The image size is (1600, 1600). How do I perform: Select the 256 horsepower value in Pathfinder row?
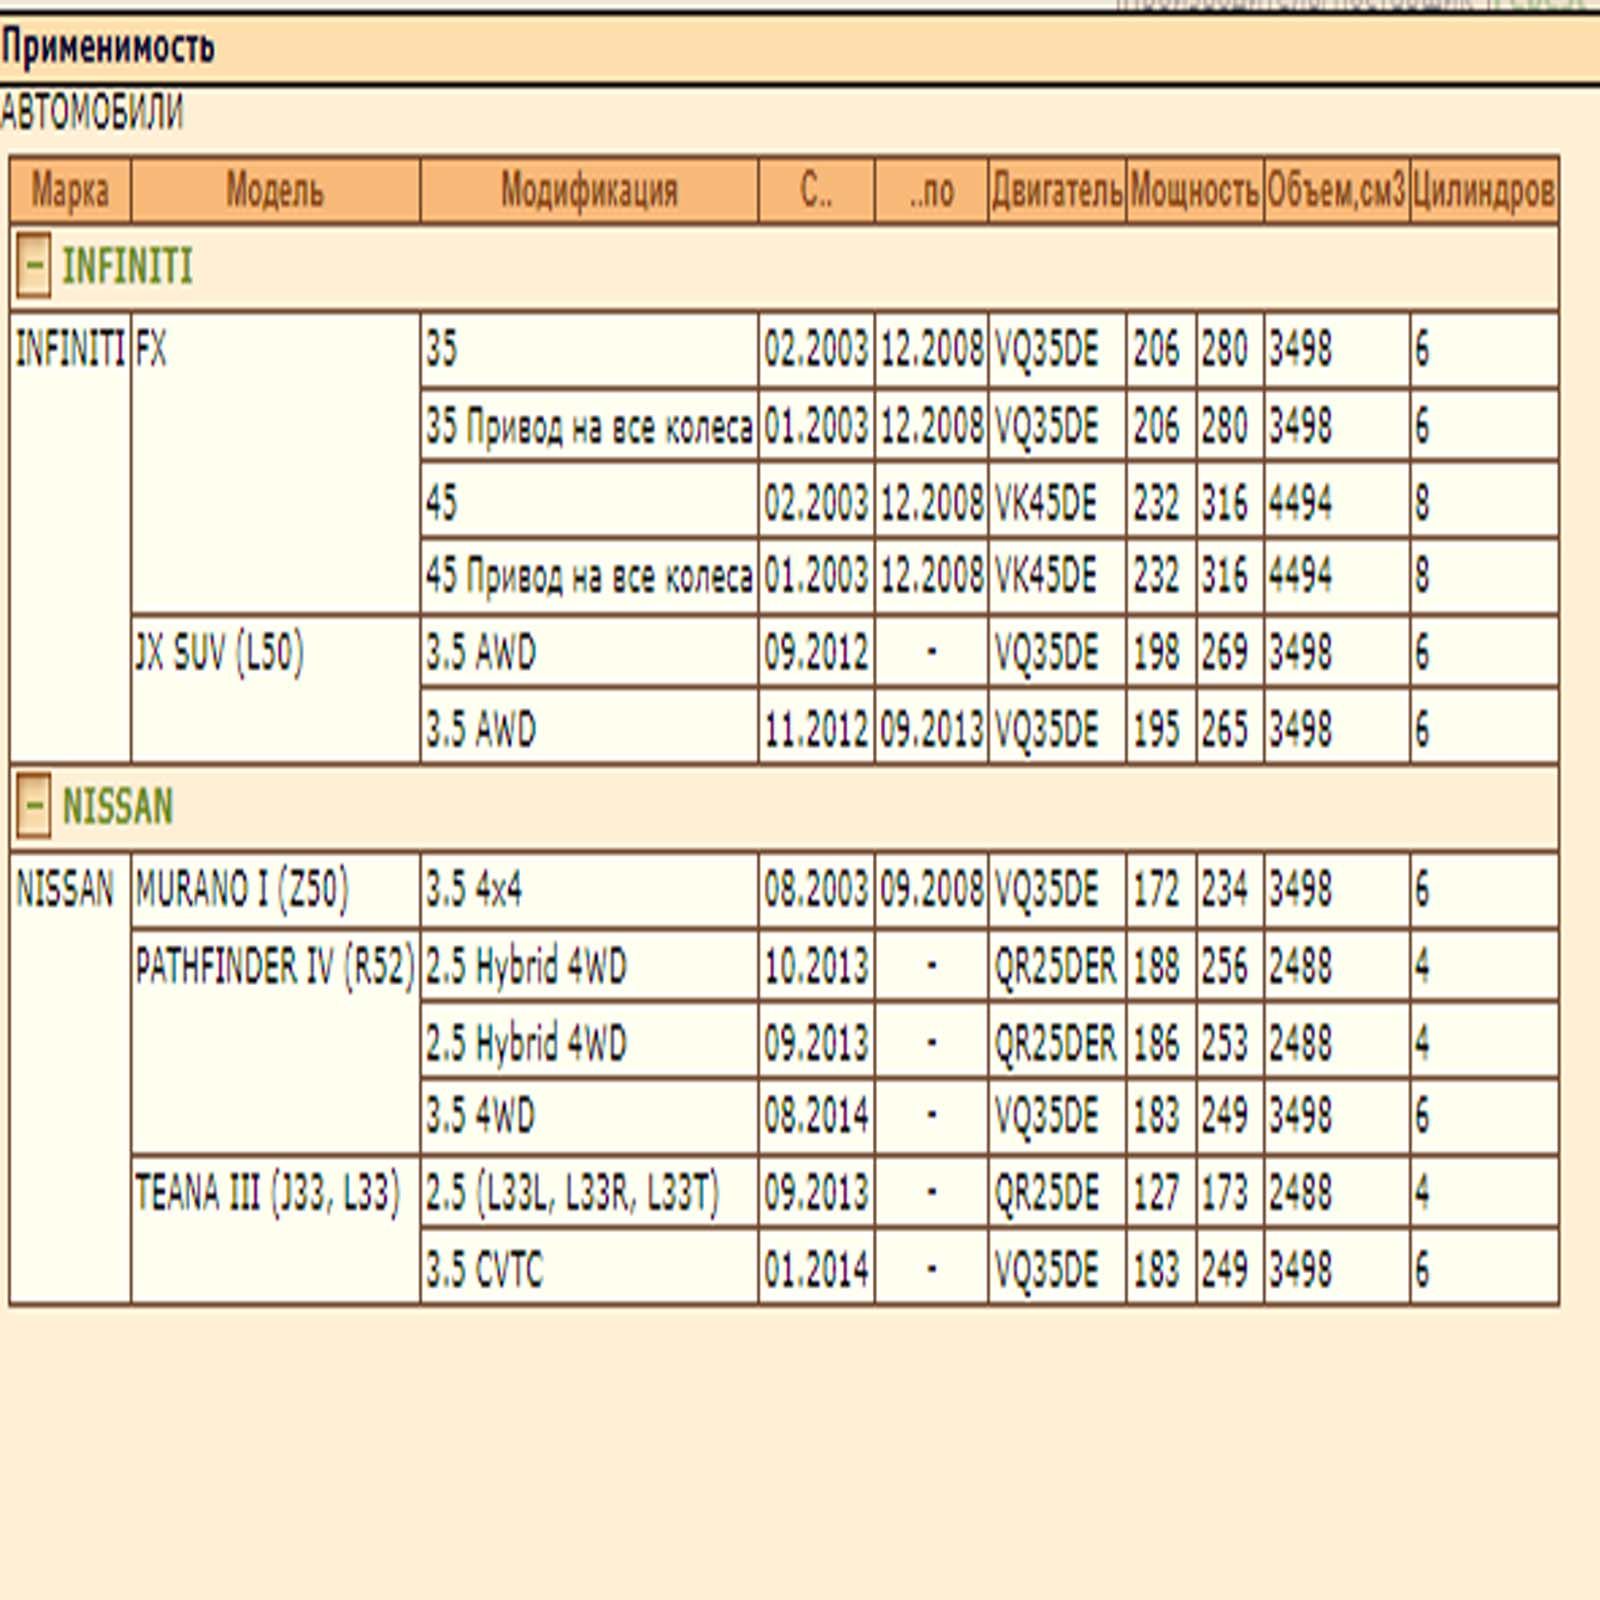tap(1230, 966)
